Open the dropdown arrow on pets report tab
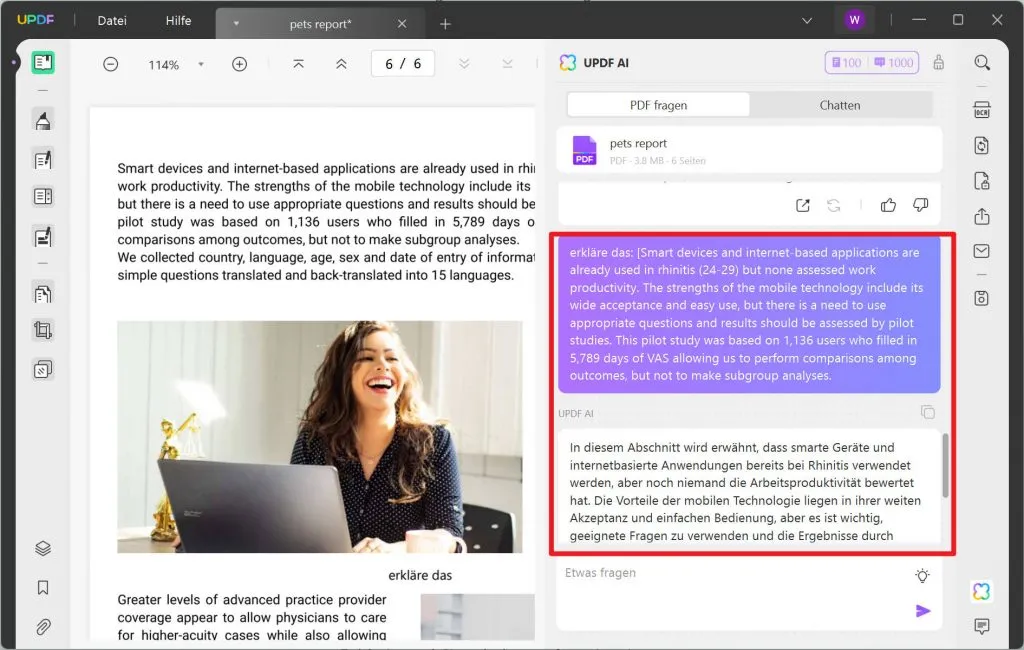Viewport: 1024px width, 650px height. click(236, 24)
